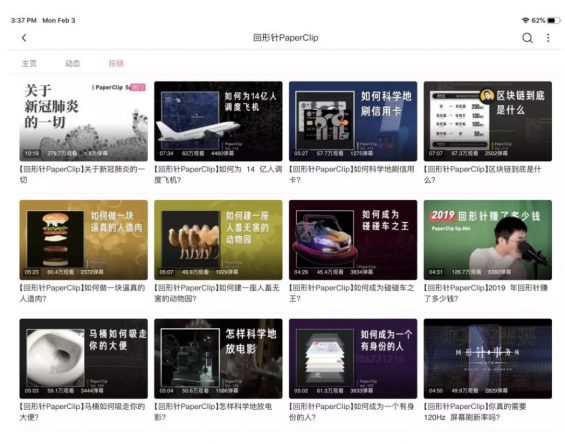
Task: Open the 2019回形针赚了多少钱 thumbnail
Action: 488,240
